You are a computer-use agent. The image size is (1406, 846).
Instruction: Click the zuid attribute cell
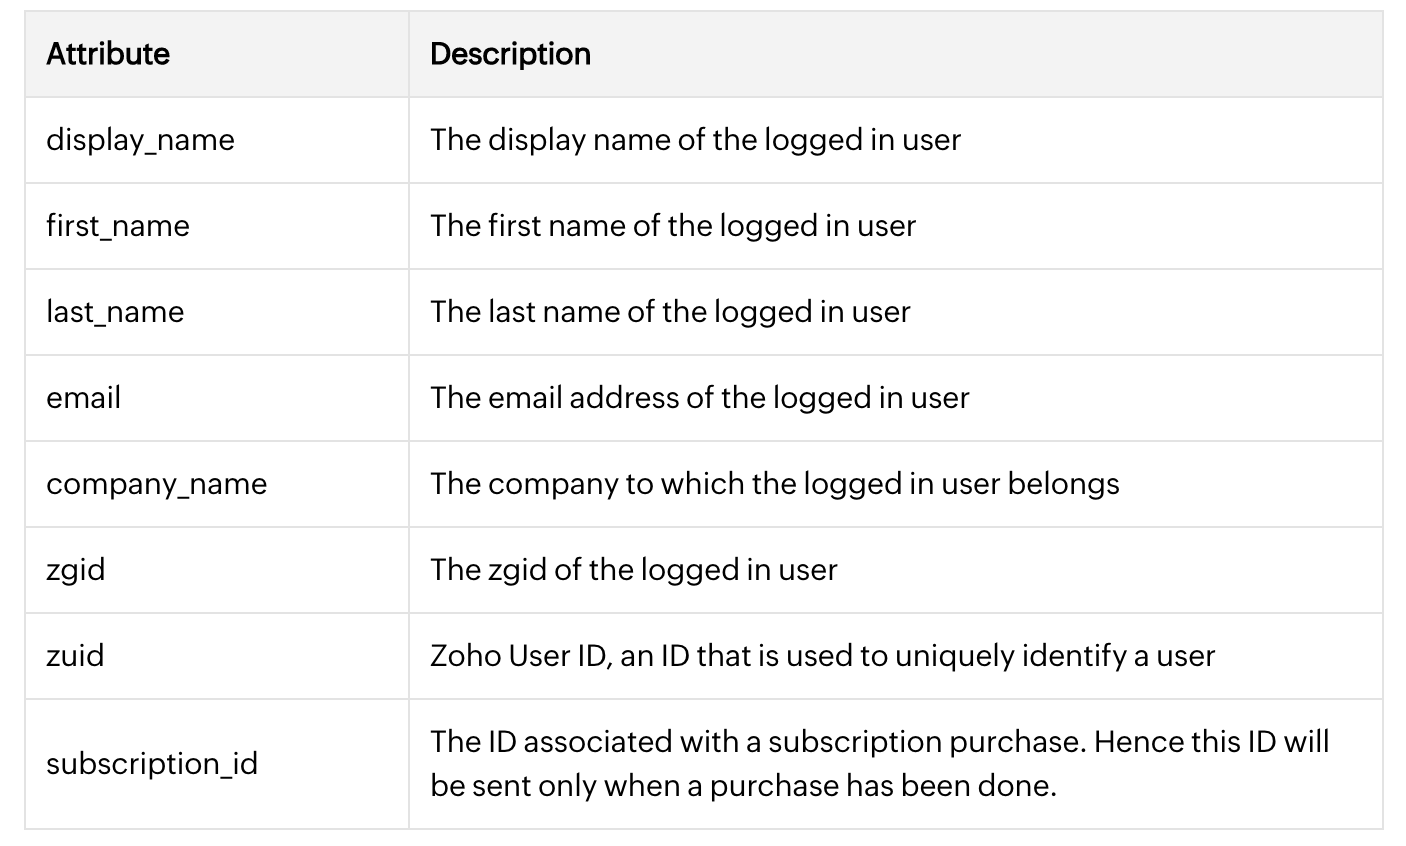tap(75, 656)
